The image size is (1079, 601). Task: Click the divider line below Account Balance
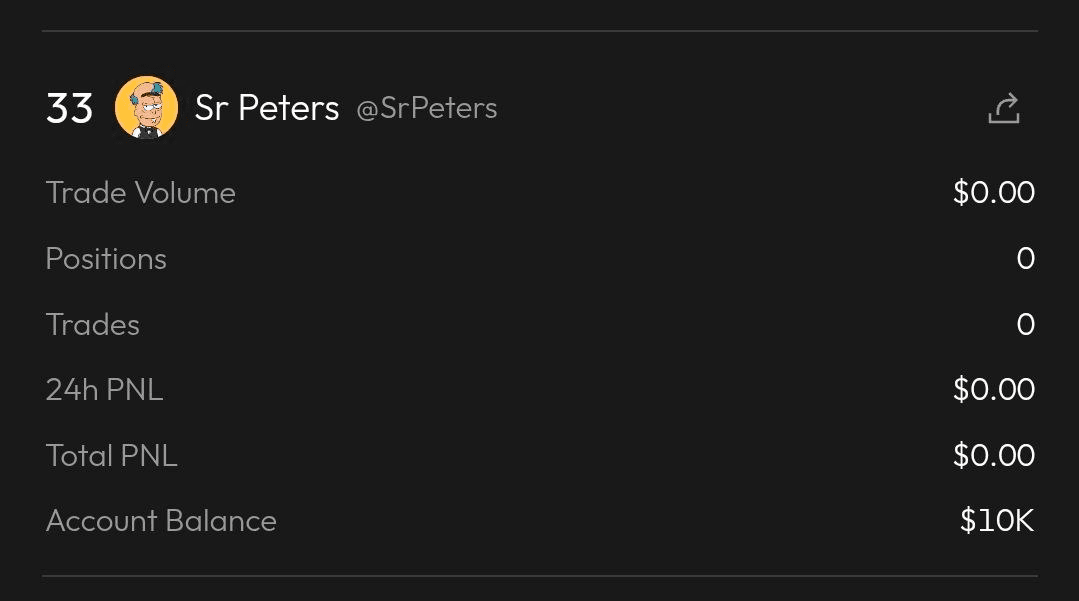point(540,576)
